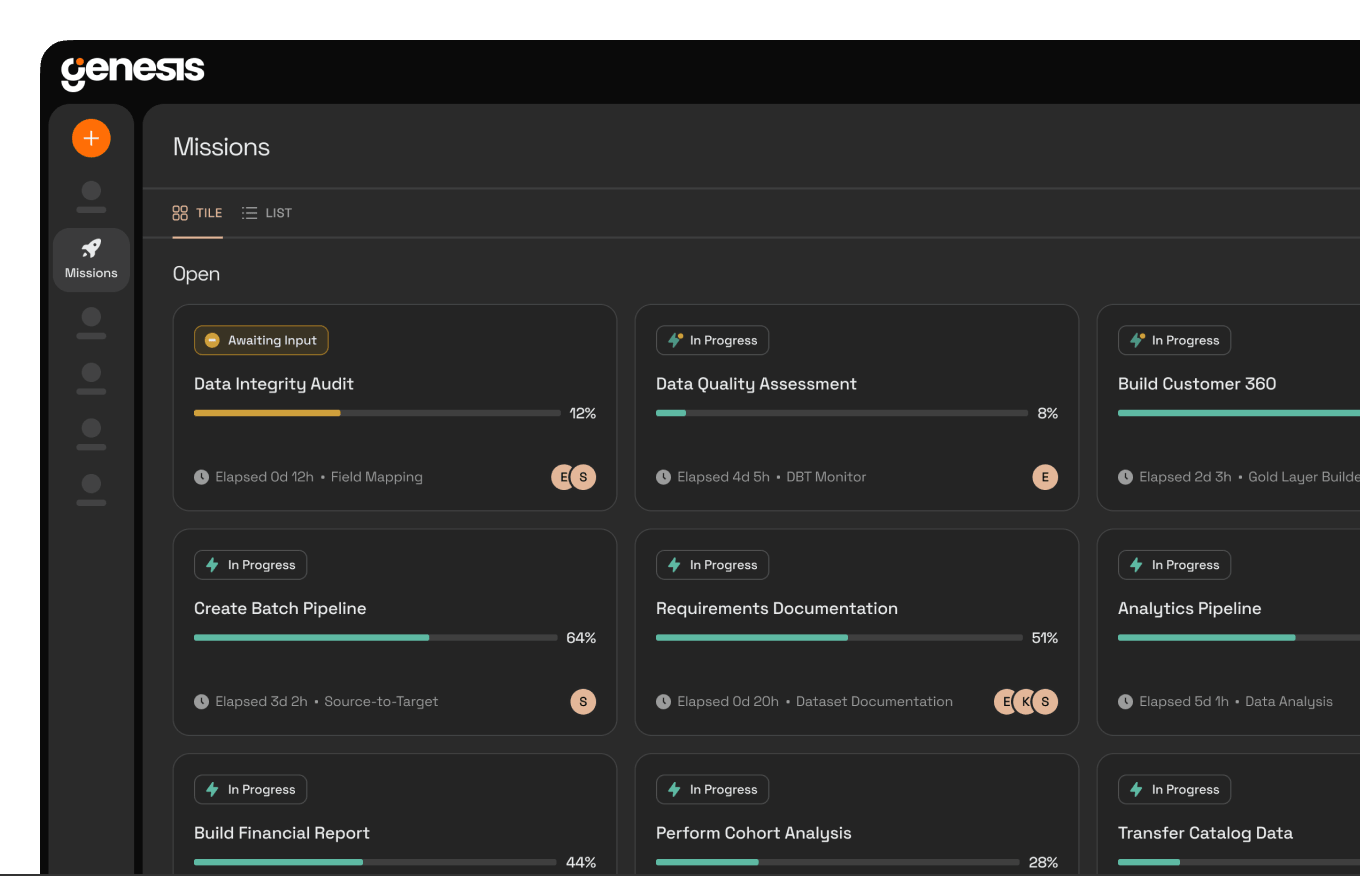Click In Progress badge on Build Customer 360

point(1174,340)
